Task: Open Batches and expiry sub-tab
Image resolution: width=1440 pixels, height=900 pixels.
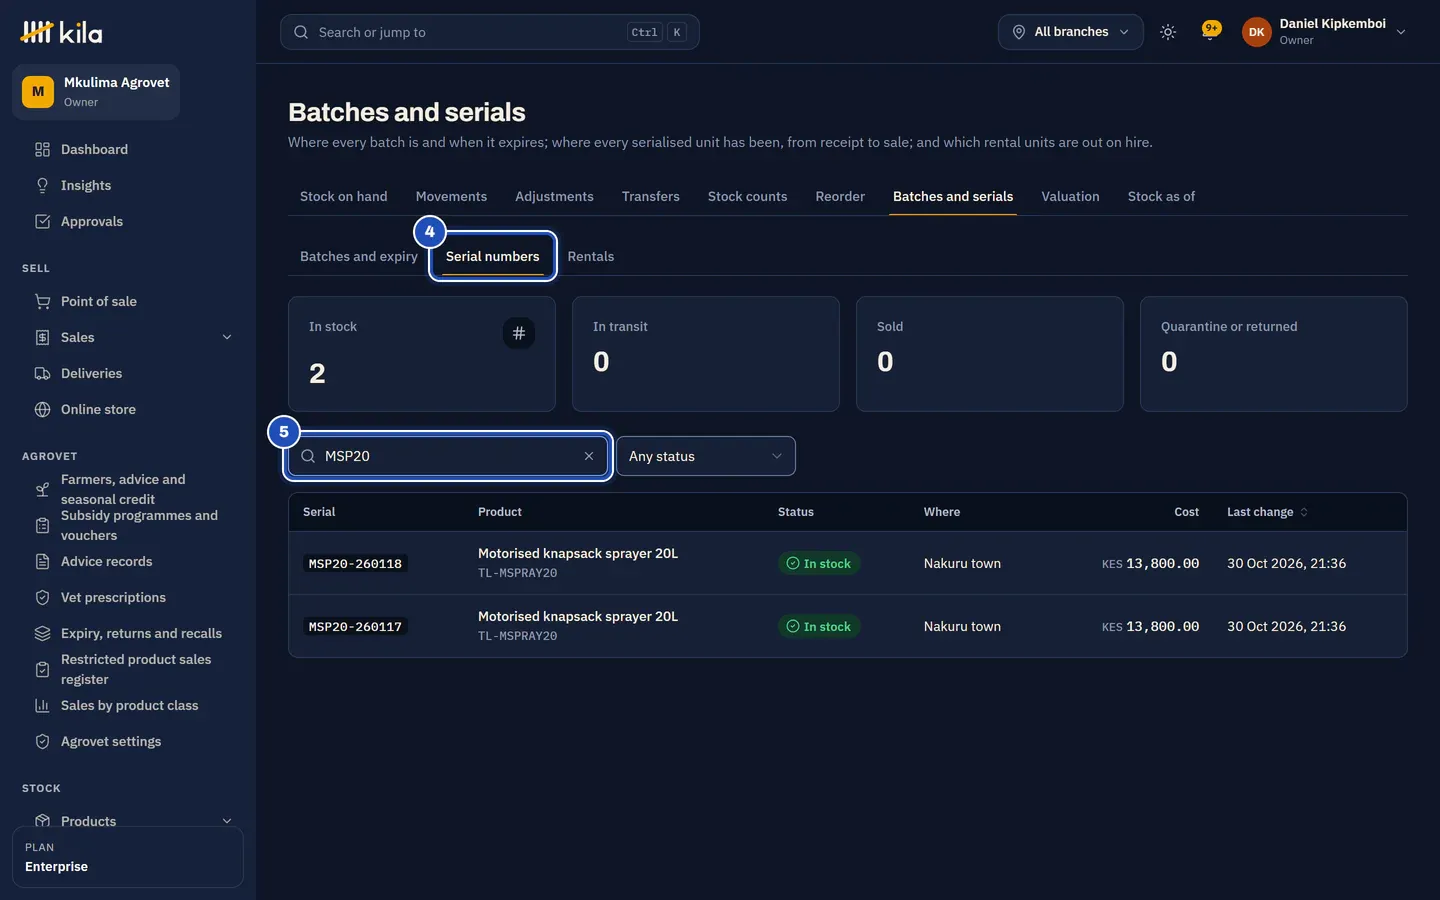Action: coord(359,256)
